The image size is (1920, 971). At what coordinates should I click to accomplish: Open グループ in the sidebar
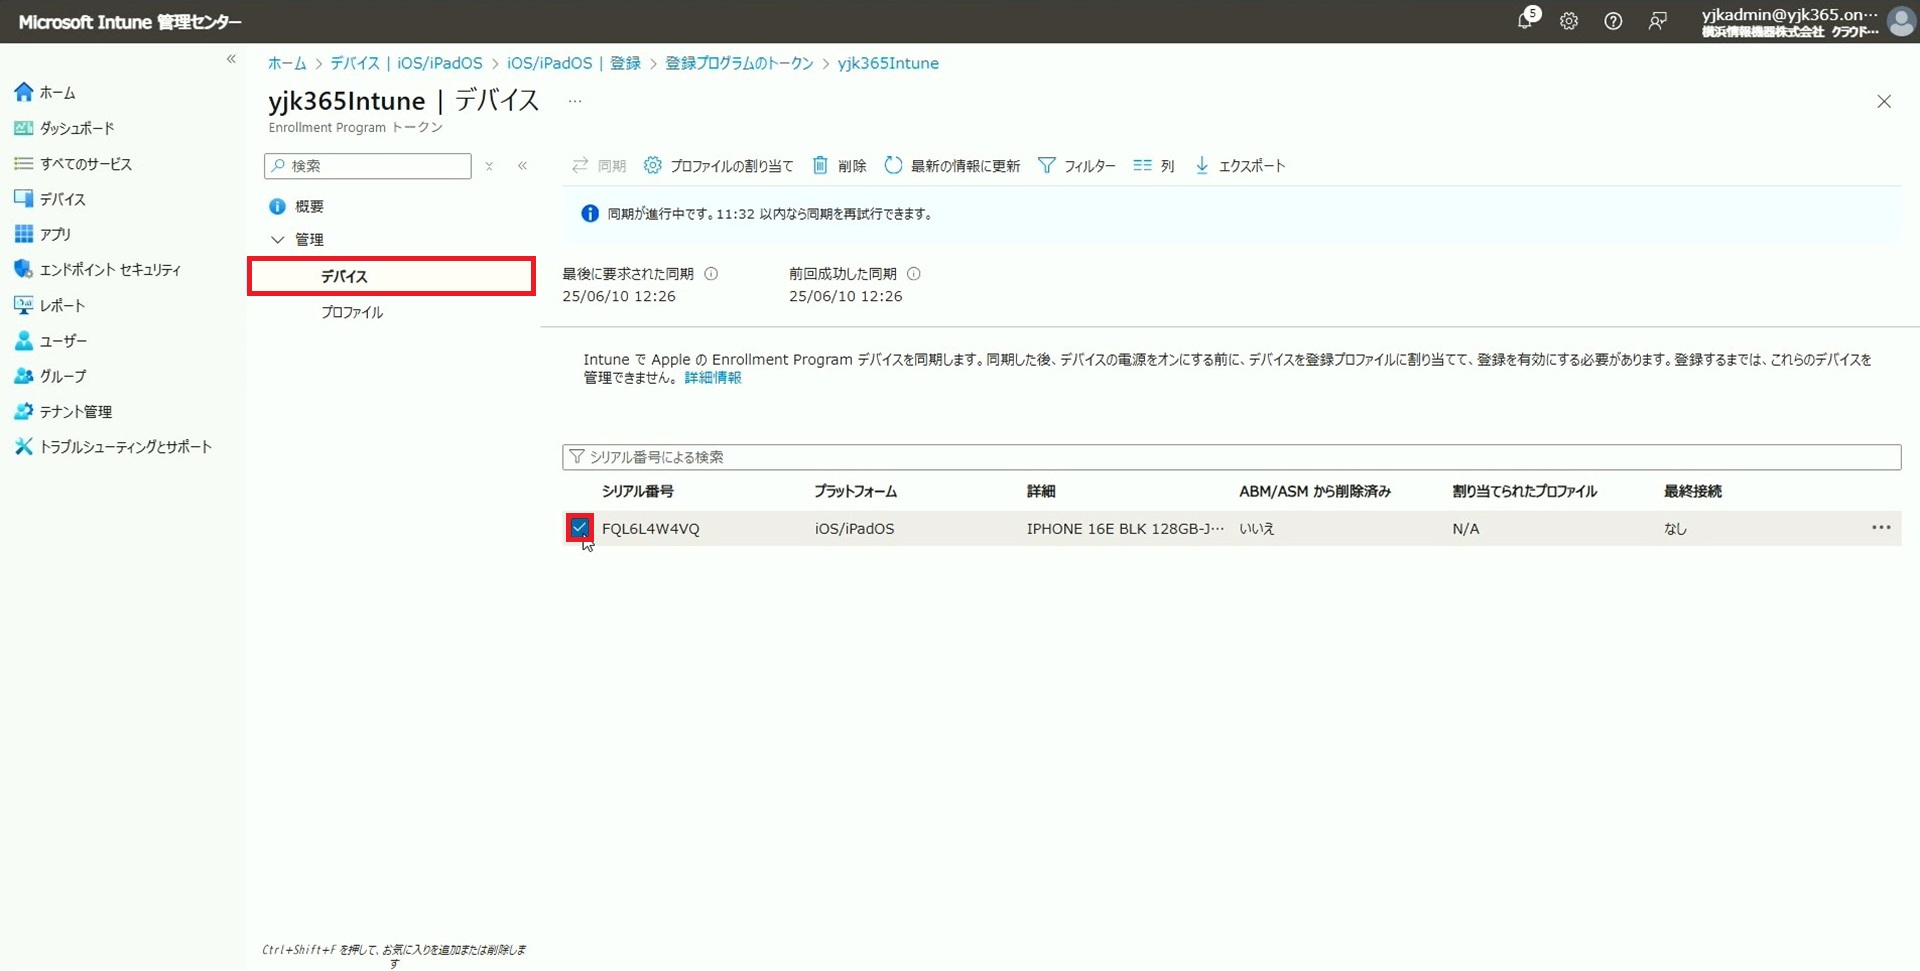pyautogui.click(x=51, y=376)
